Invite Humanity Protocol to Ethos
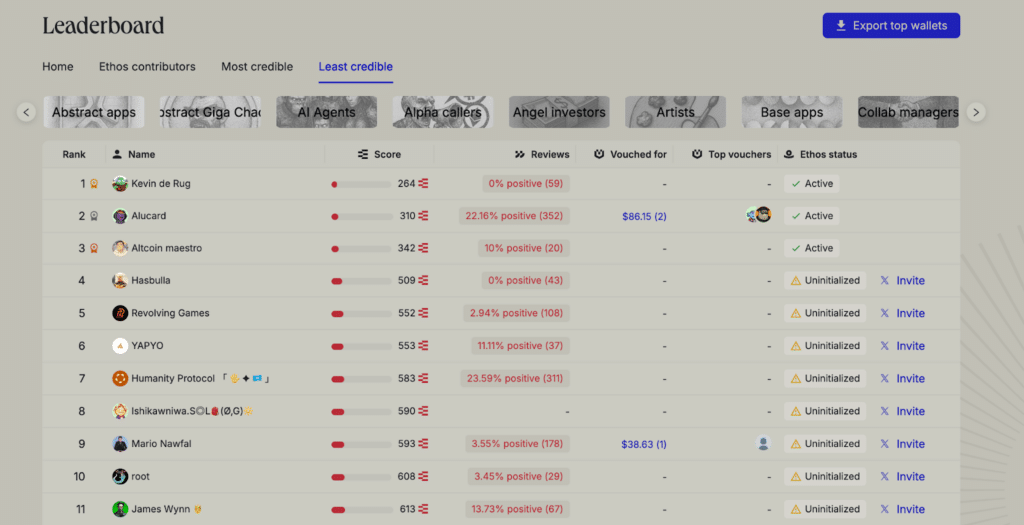The width and height of the screenshot is (1024, 525). [910, 379]
